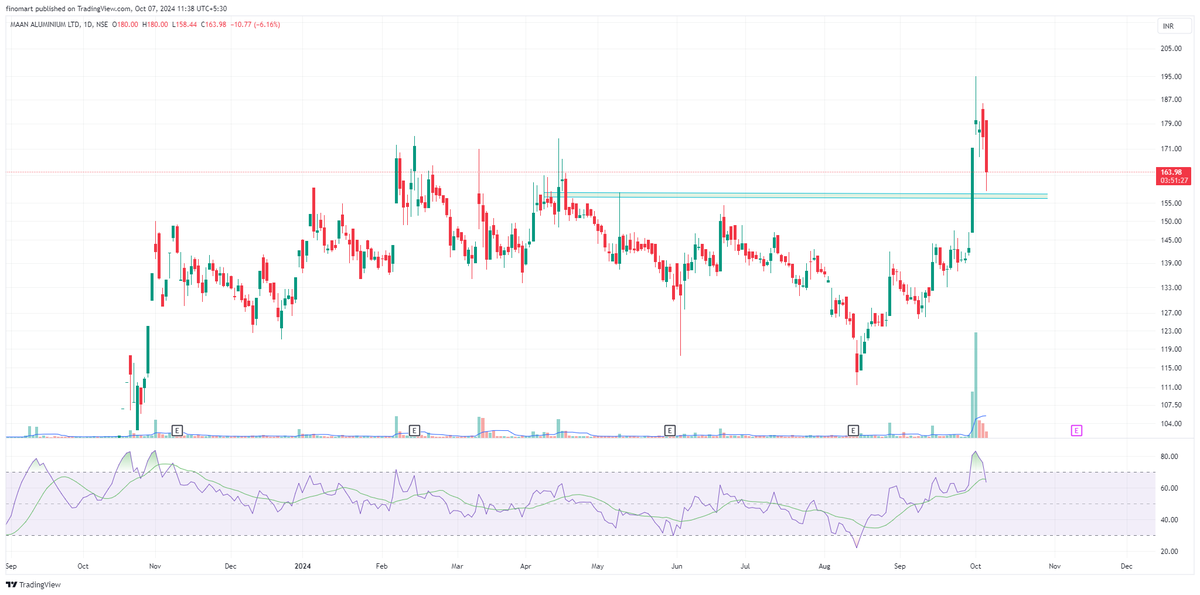The image size is (1200, 595).
Task: Click the 145.00 price axis label
Action: pos(1172,241)
